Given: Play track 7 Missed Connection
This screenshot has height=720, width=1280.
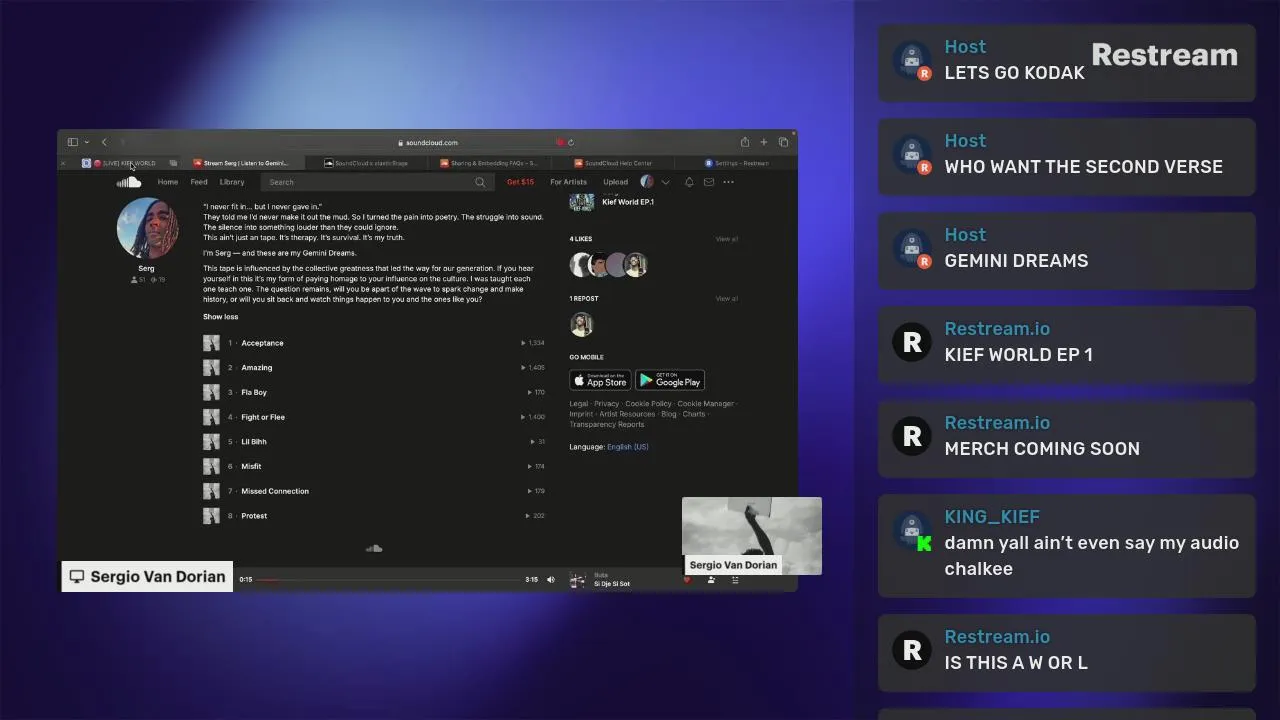Looking at the screenshot, I should (x=374, y=491).
